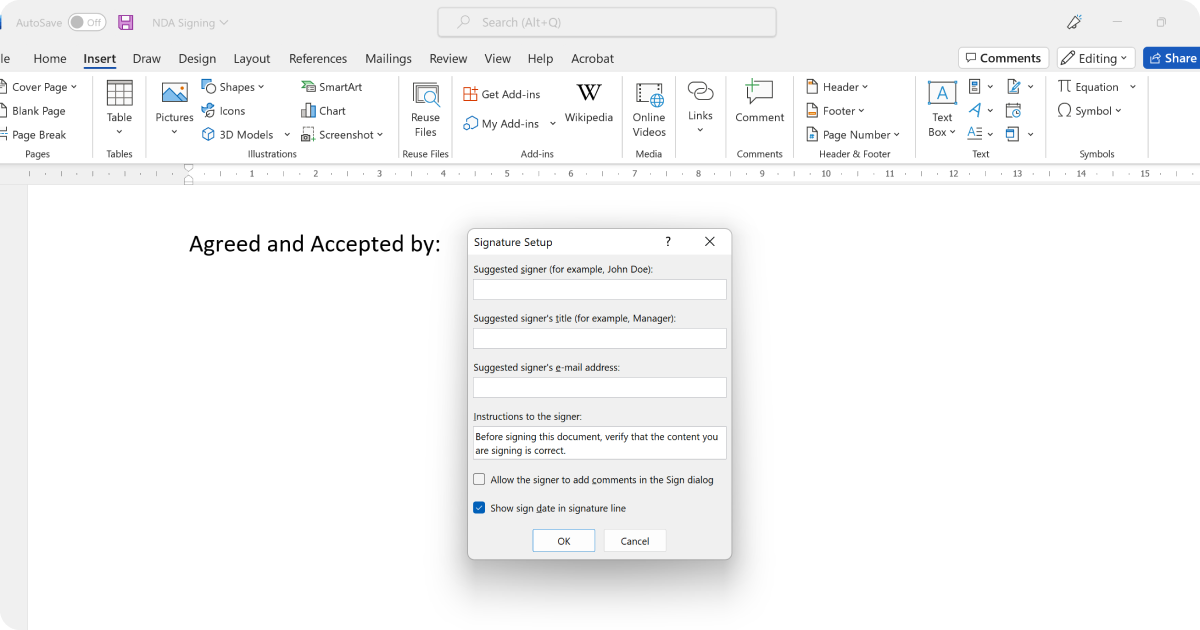Viewport: 1200px width, 630px height.
Task: Open the Help tab
Action: 540,59
